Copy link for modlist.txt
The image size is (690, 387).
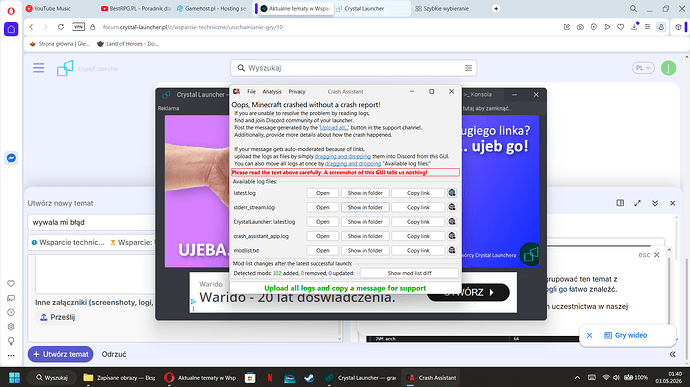418,251
